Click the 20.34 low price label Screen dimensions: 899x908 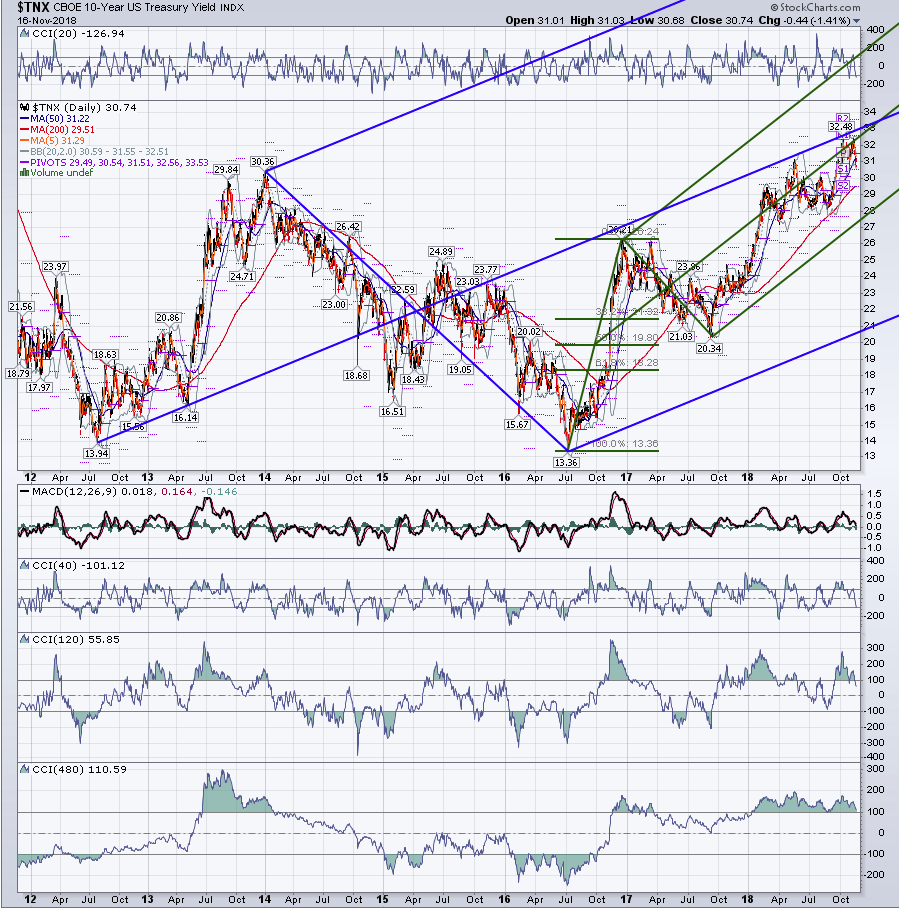[x=709, y=348]
